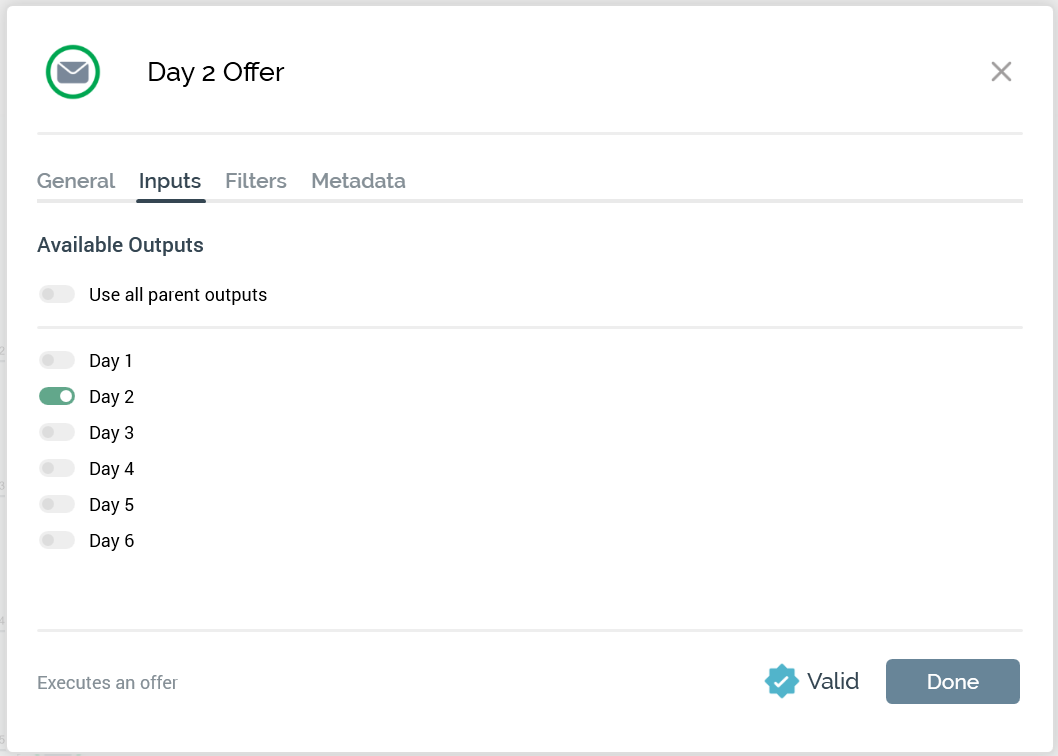The width and height of the screenshot is (1058, 756).
Task: Toggle the Day 5 output on
Action: click(57, 504)
